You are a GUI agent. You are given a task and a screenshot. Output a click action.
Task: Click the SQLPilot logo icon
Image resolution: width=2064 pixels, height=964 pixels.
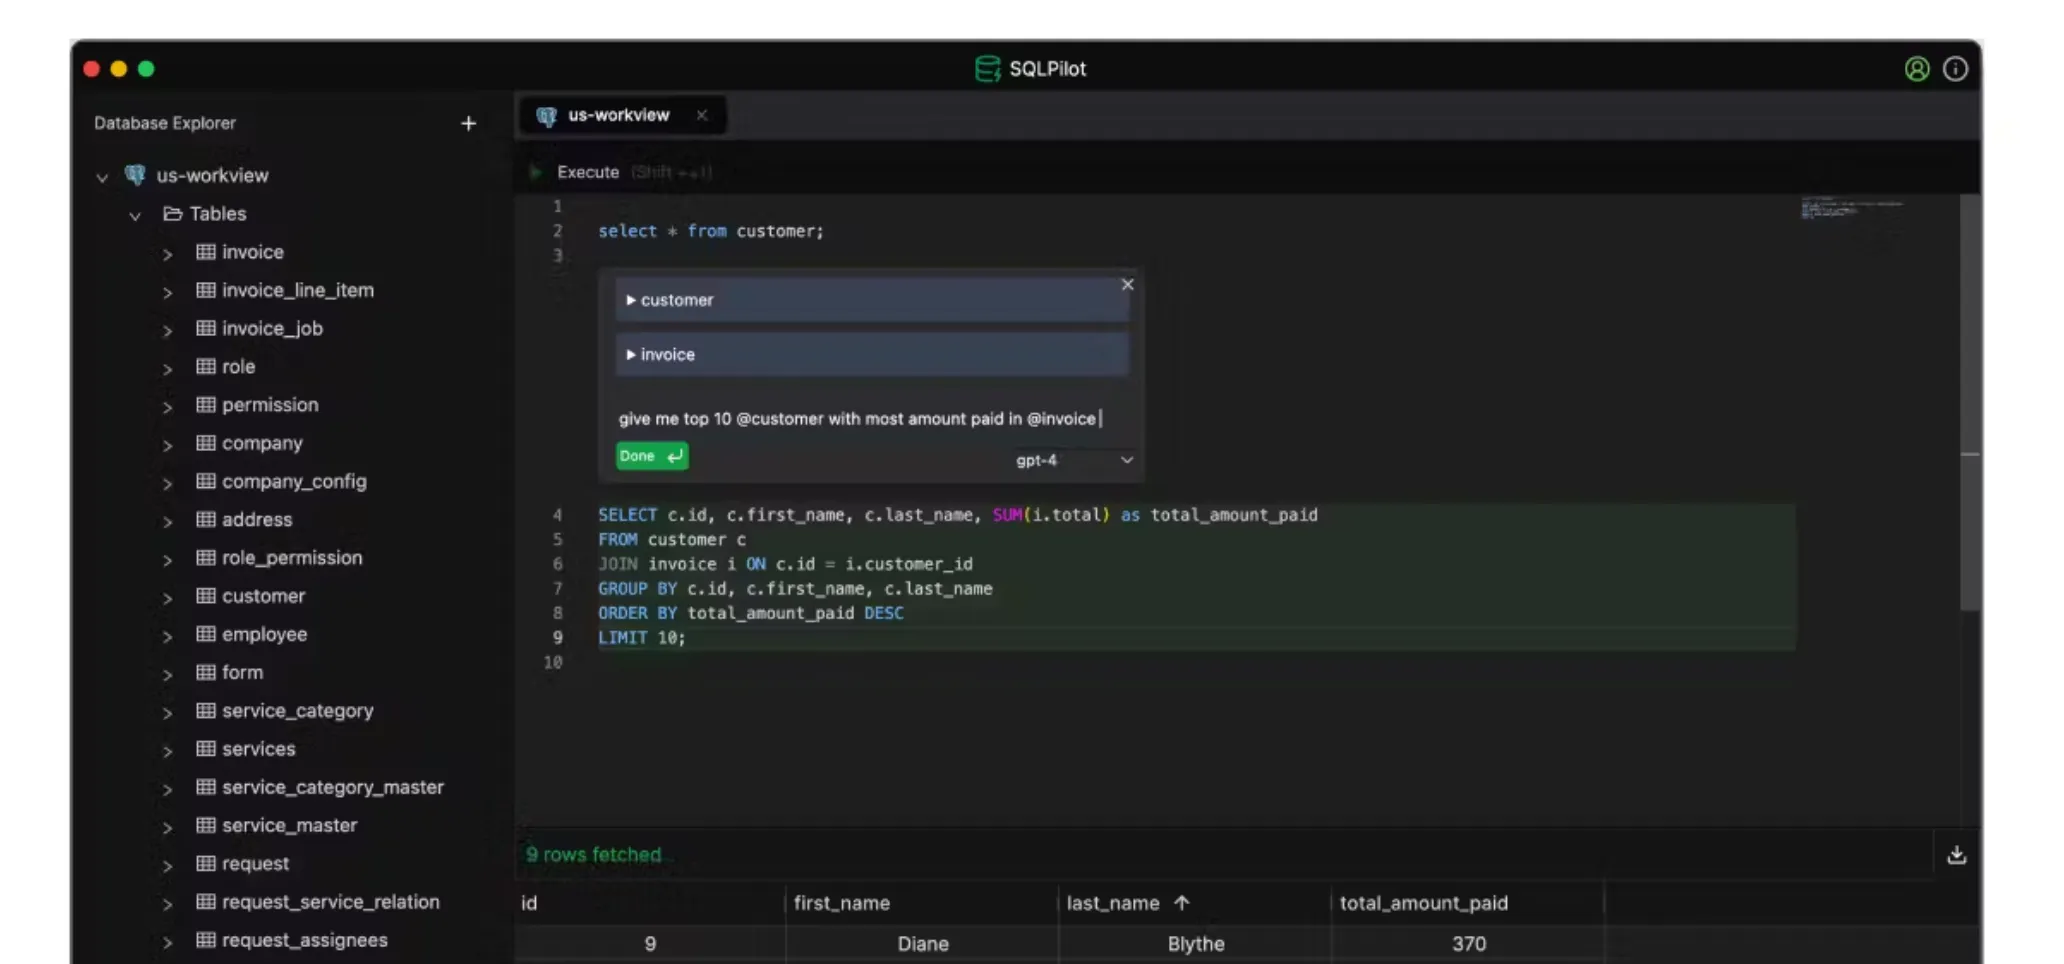987,69
